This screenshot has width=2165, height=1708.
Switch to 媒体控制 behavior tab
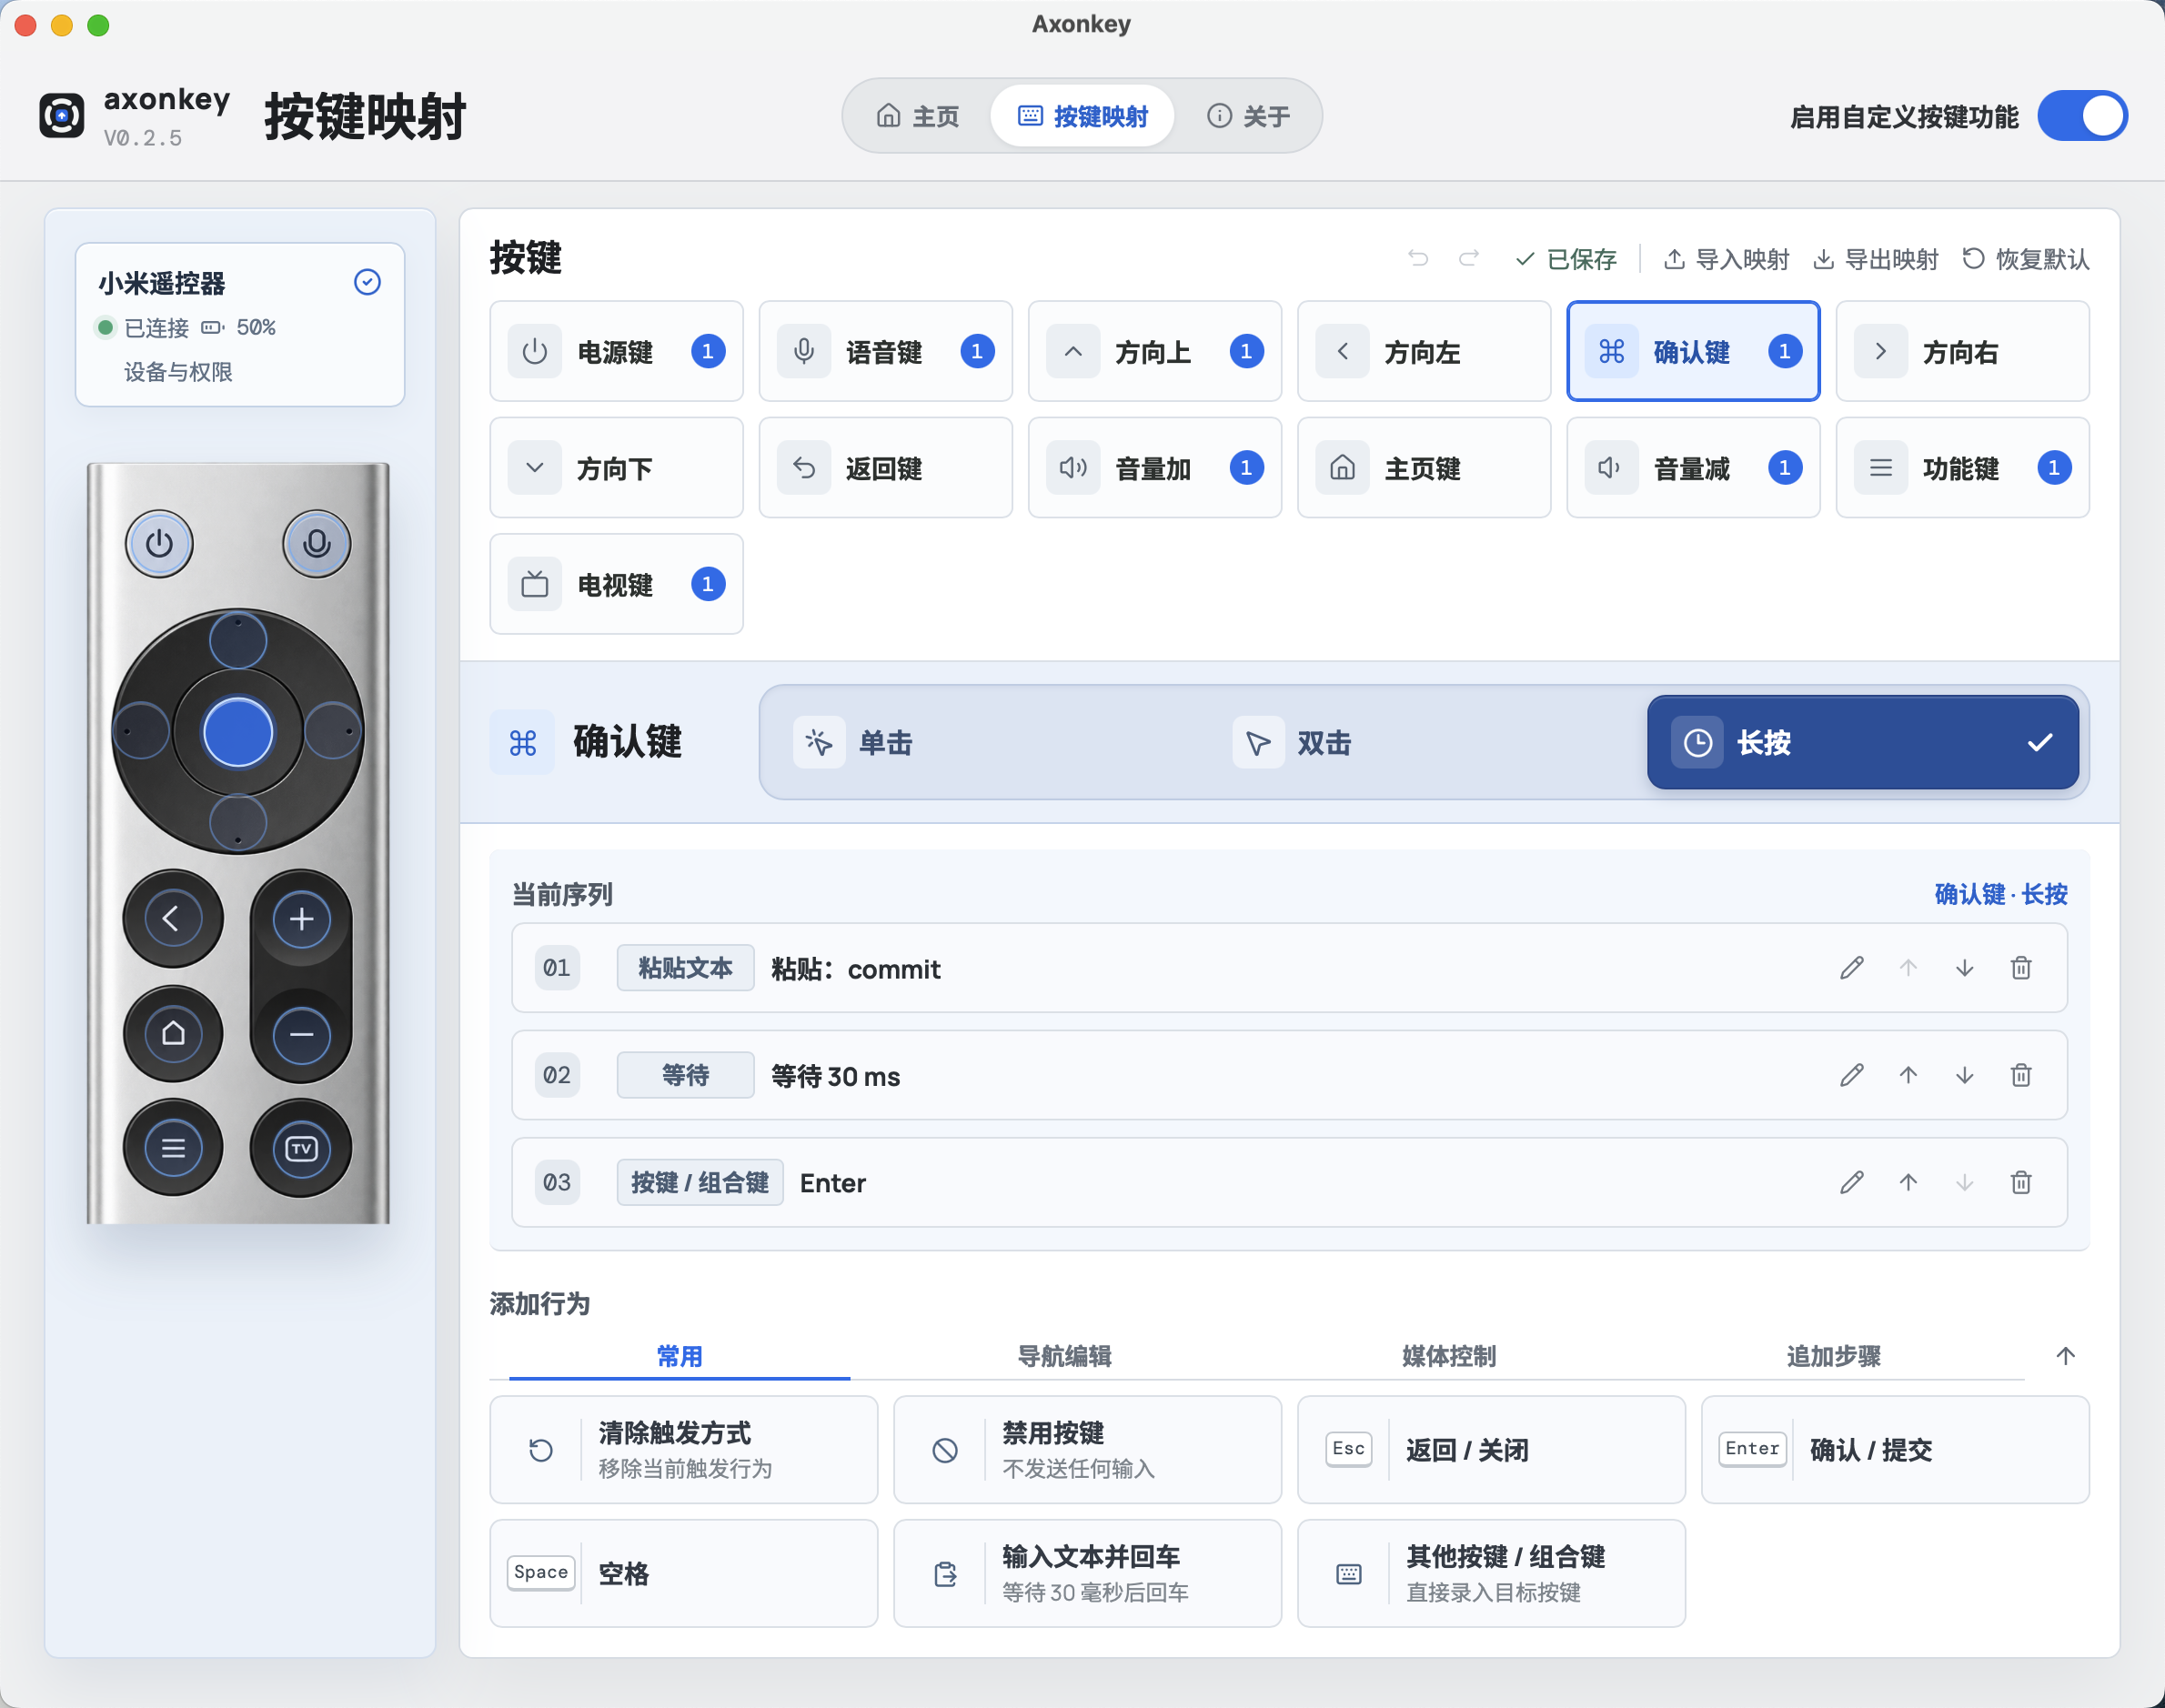pyautogui.click(x=1449, y=1356)
